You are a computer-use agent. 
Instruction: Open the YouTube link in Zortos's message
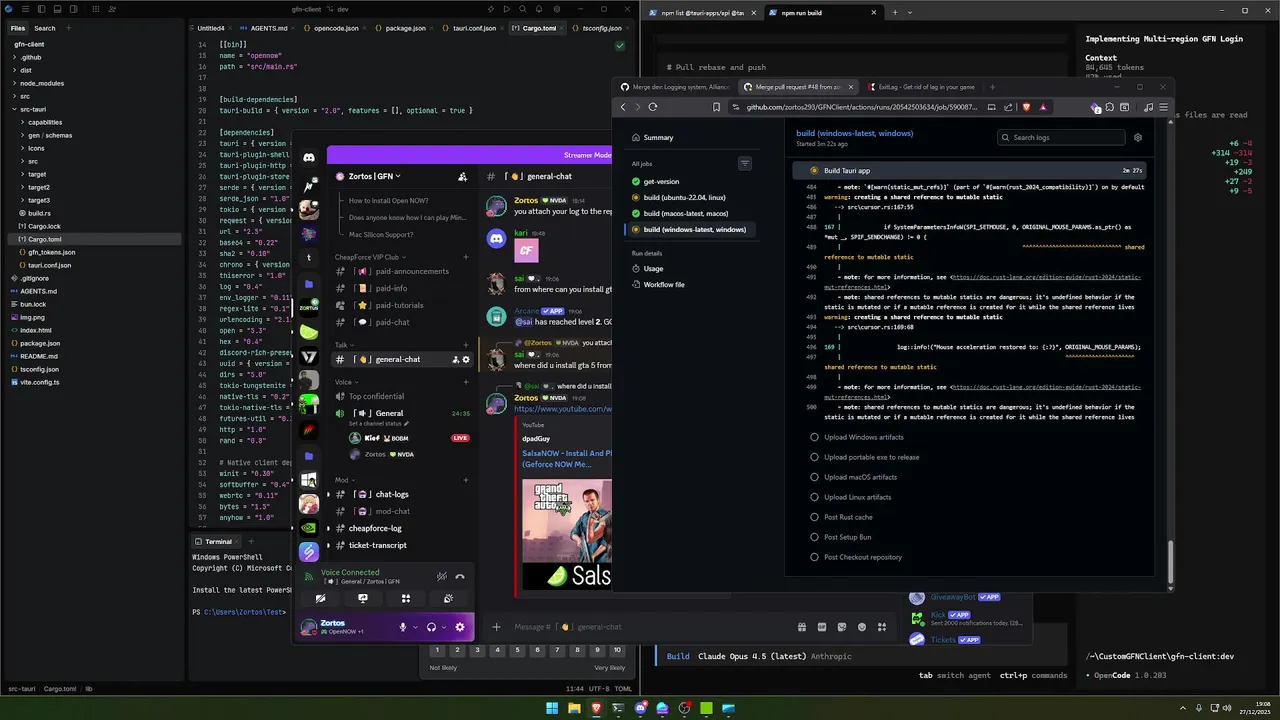coord(562,409)
